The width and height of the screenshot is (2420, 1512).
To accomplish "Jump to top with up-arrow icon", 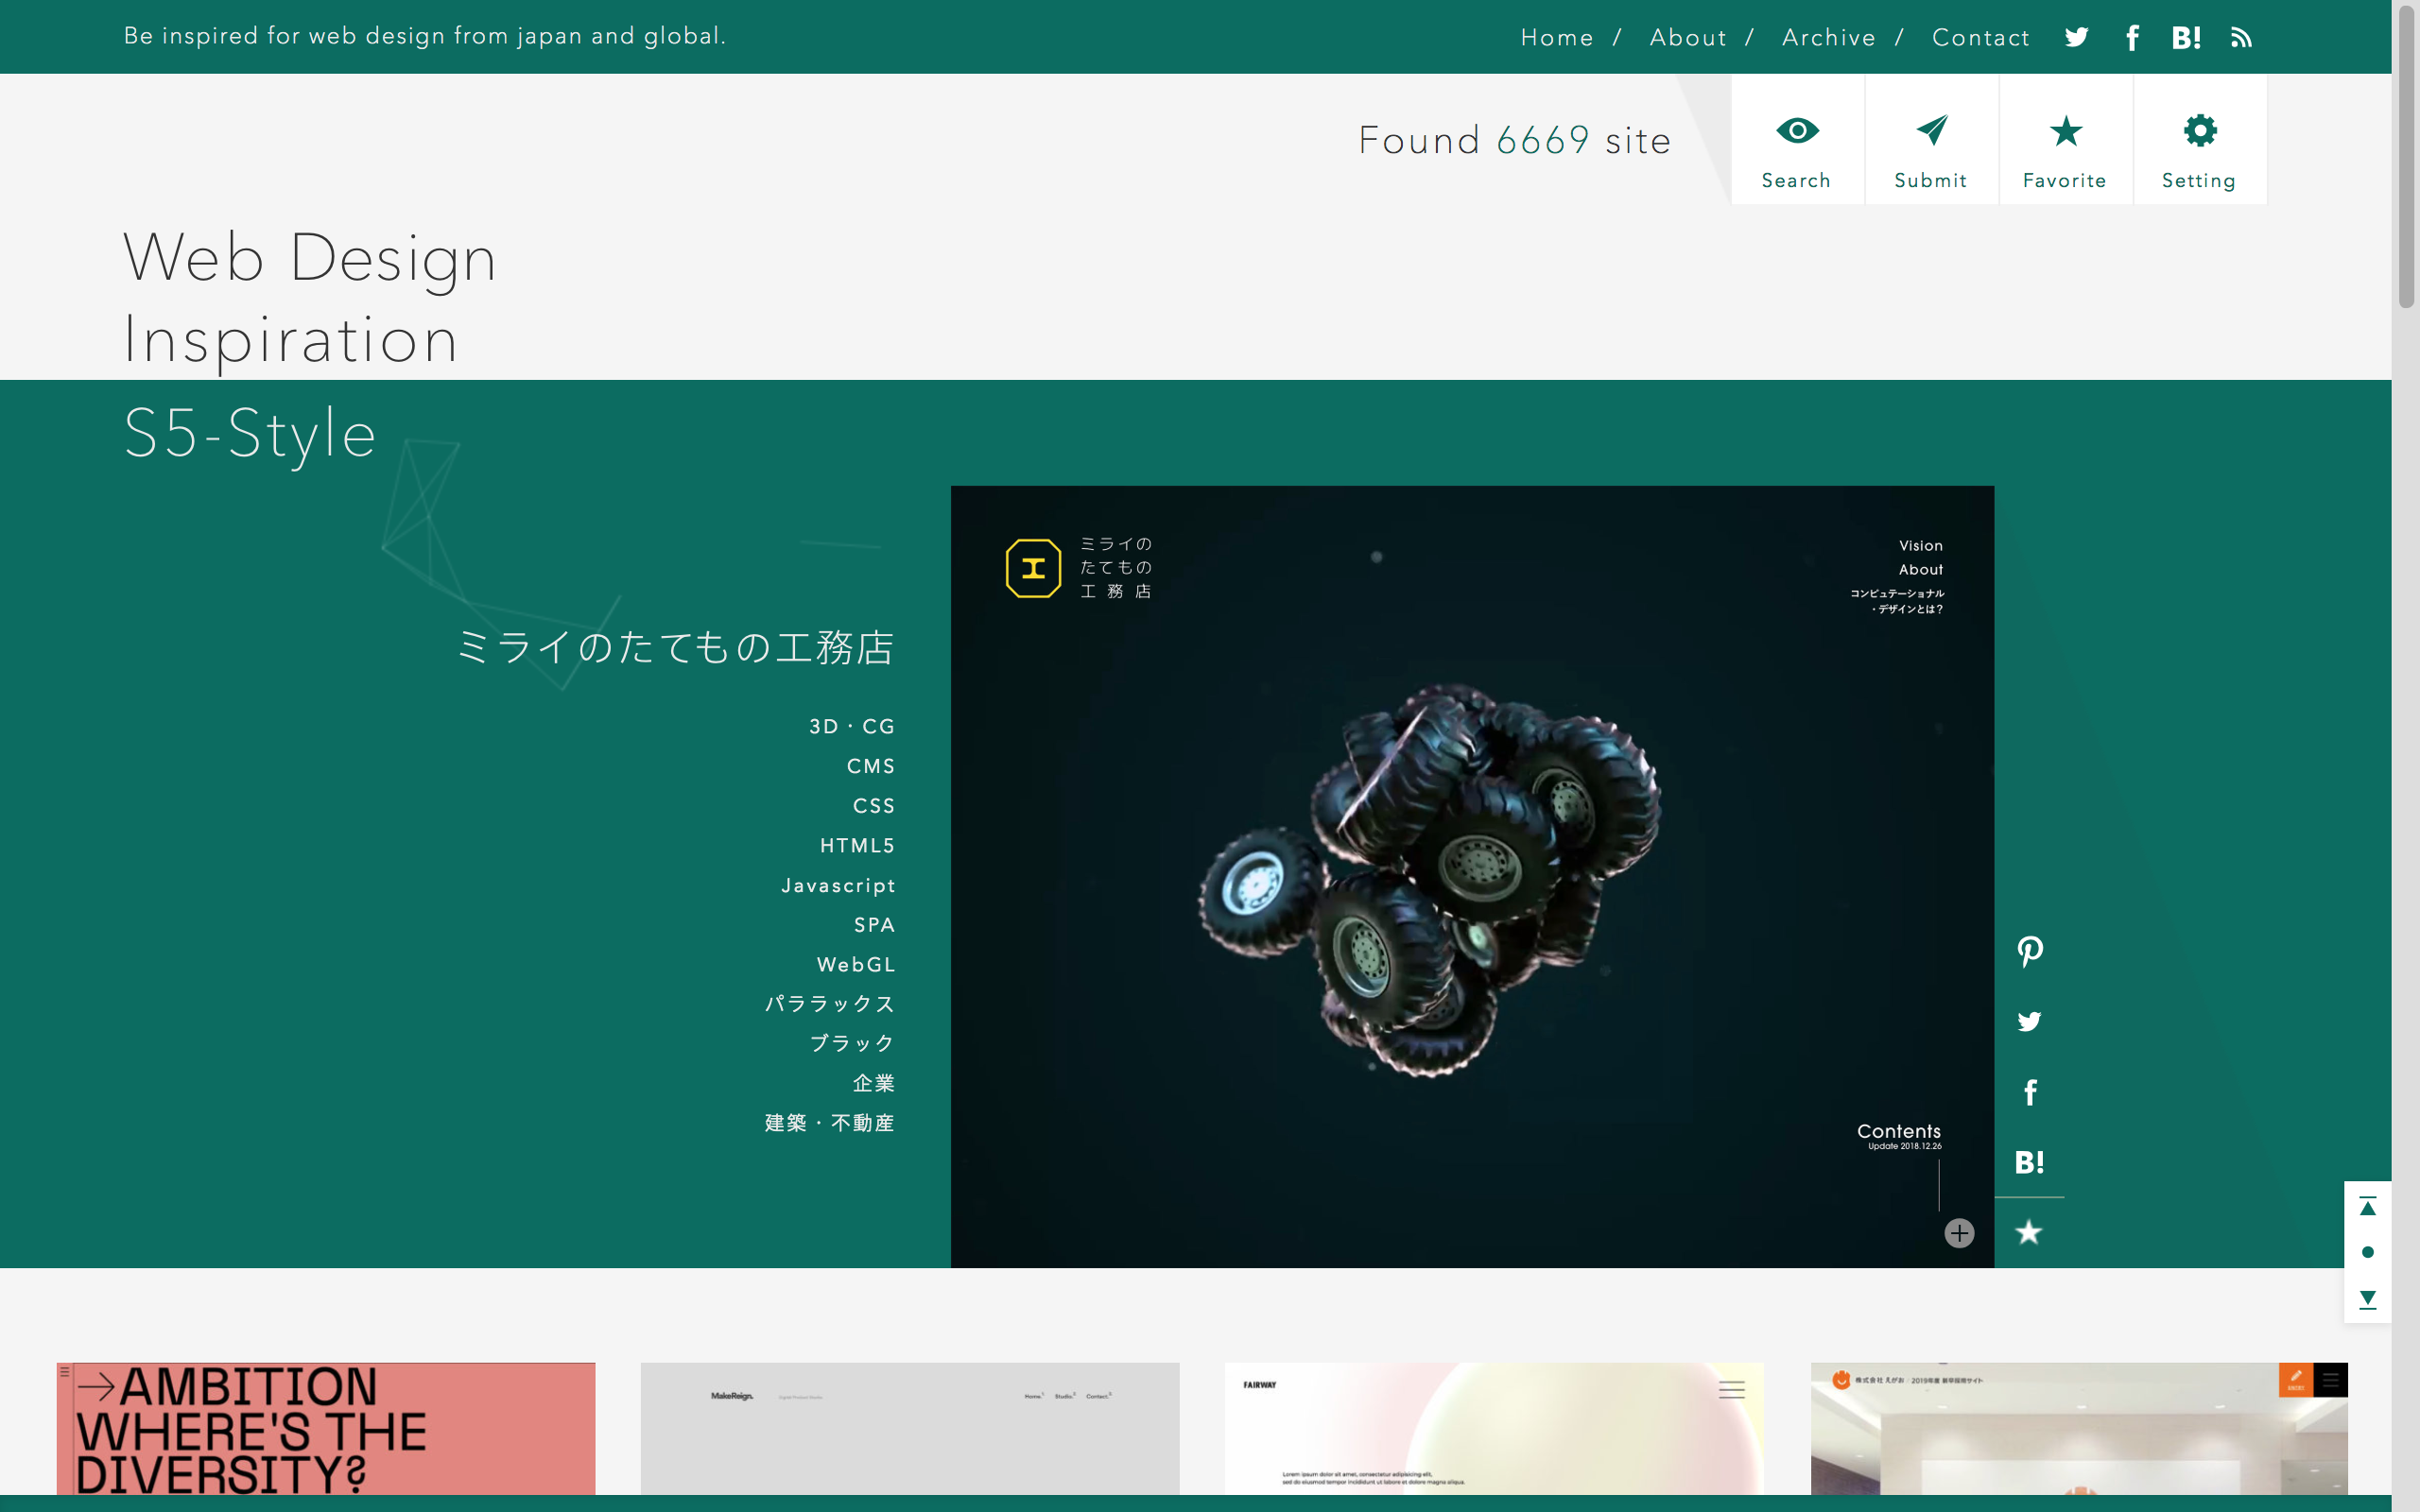I will pyautogui.click(x=2367, y=1206).
